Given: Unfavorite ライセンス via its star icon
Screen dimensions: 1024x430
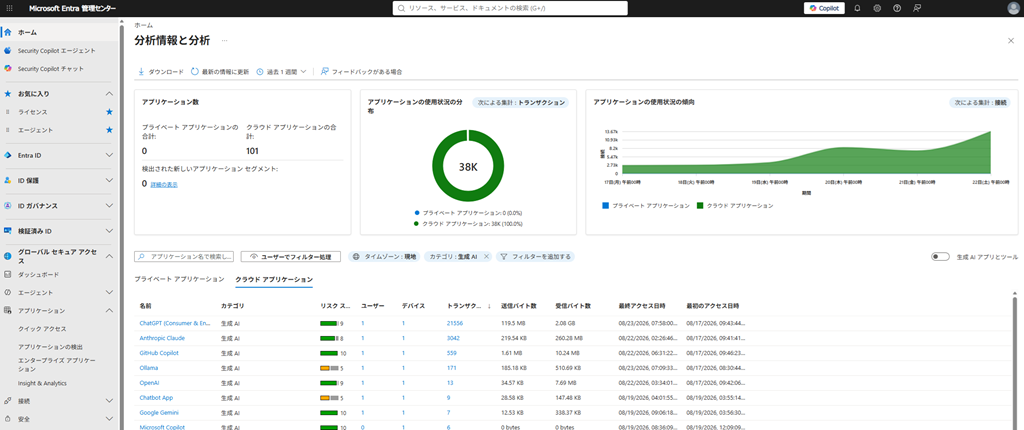Looking at the screenshot, I should coord(110,112).
